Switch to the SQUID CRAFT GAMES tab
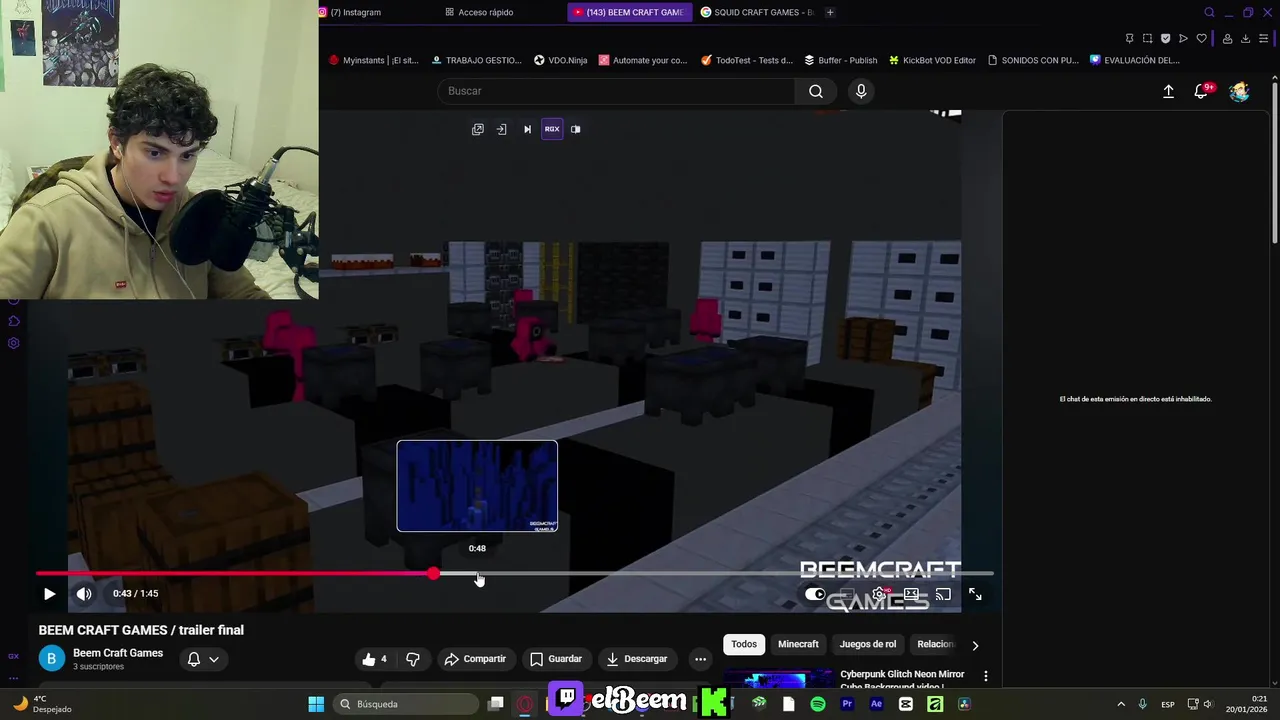 (757, 12)
